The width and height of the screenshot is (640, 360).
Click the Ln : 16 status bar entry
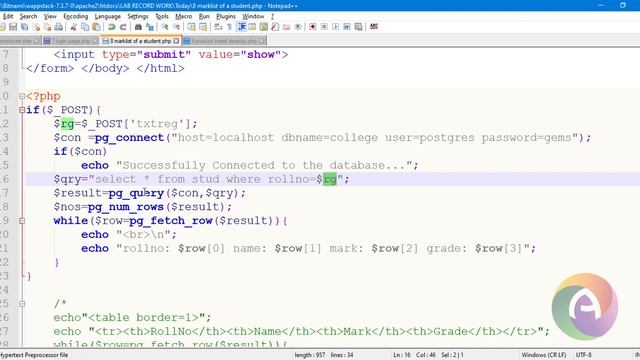tap(402, 355)
